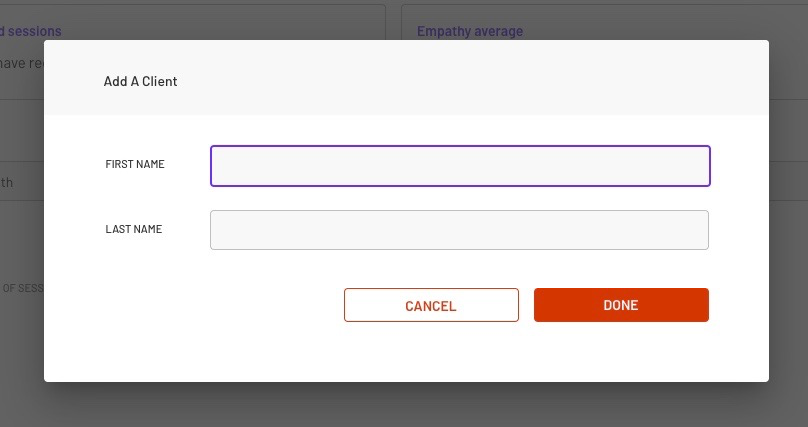Click the Last Name input field
Viewport: 808px width, 427px height.
tap(459, 230)
